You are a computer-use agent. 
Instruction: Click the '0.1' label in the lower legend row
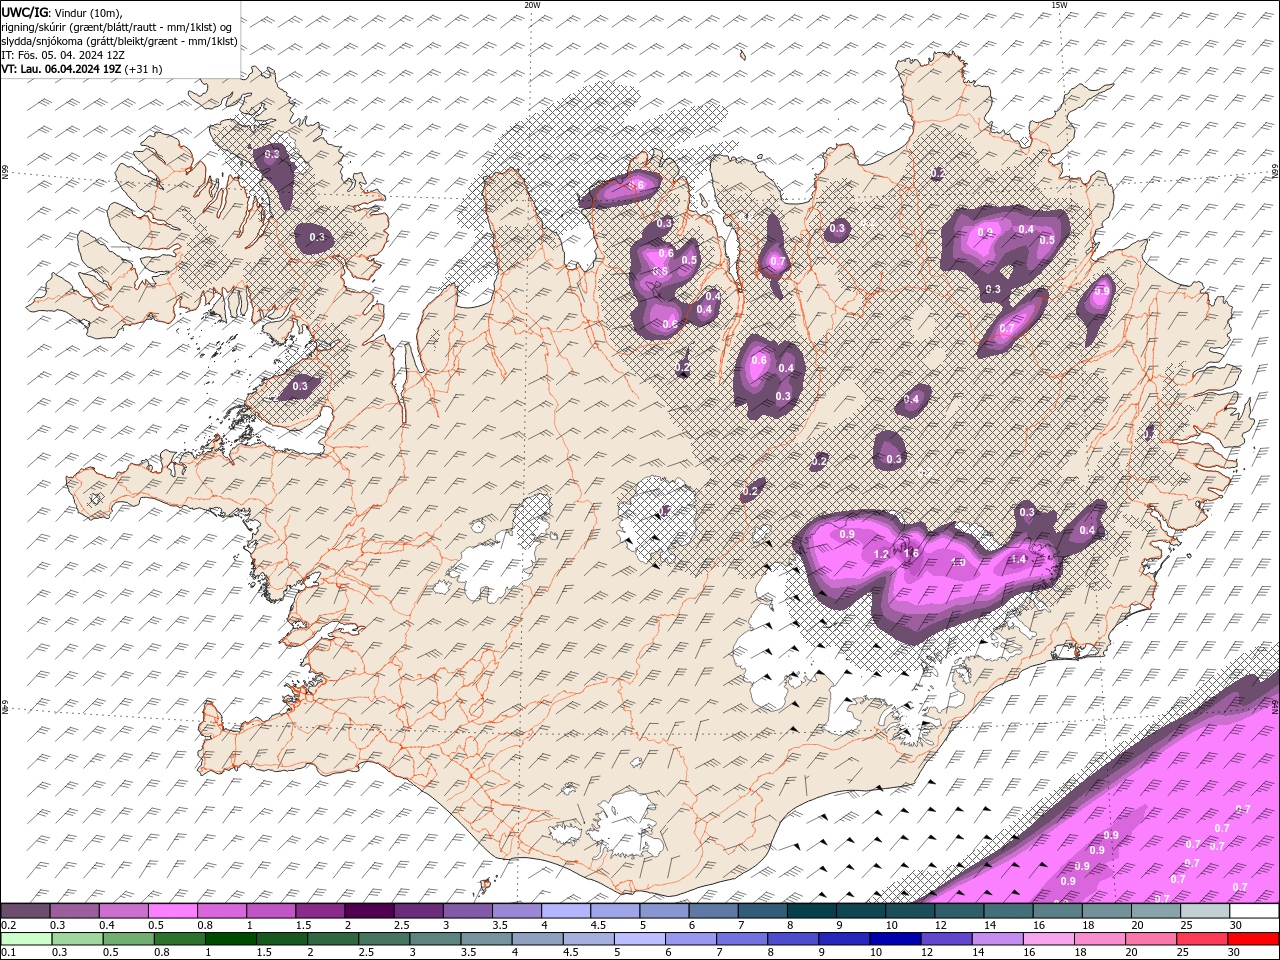pyautogui.click(x=8, y=953)
